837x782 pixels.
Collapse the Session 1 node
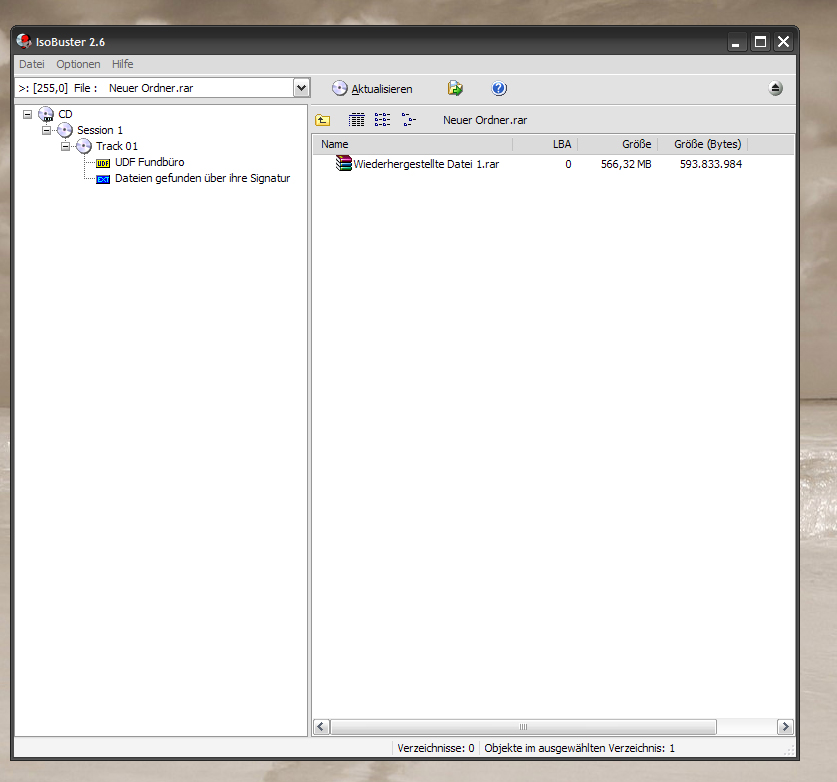(46, 130)
